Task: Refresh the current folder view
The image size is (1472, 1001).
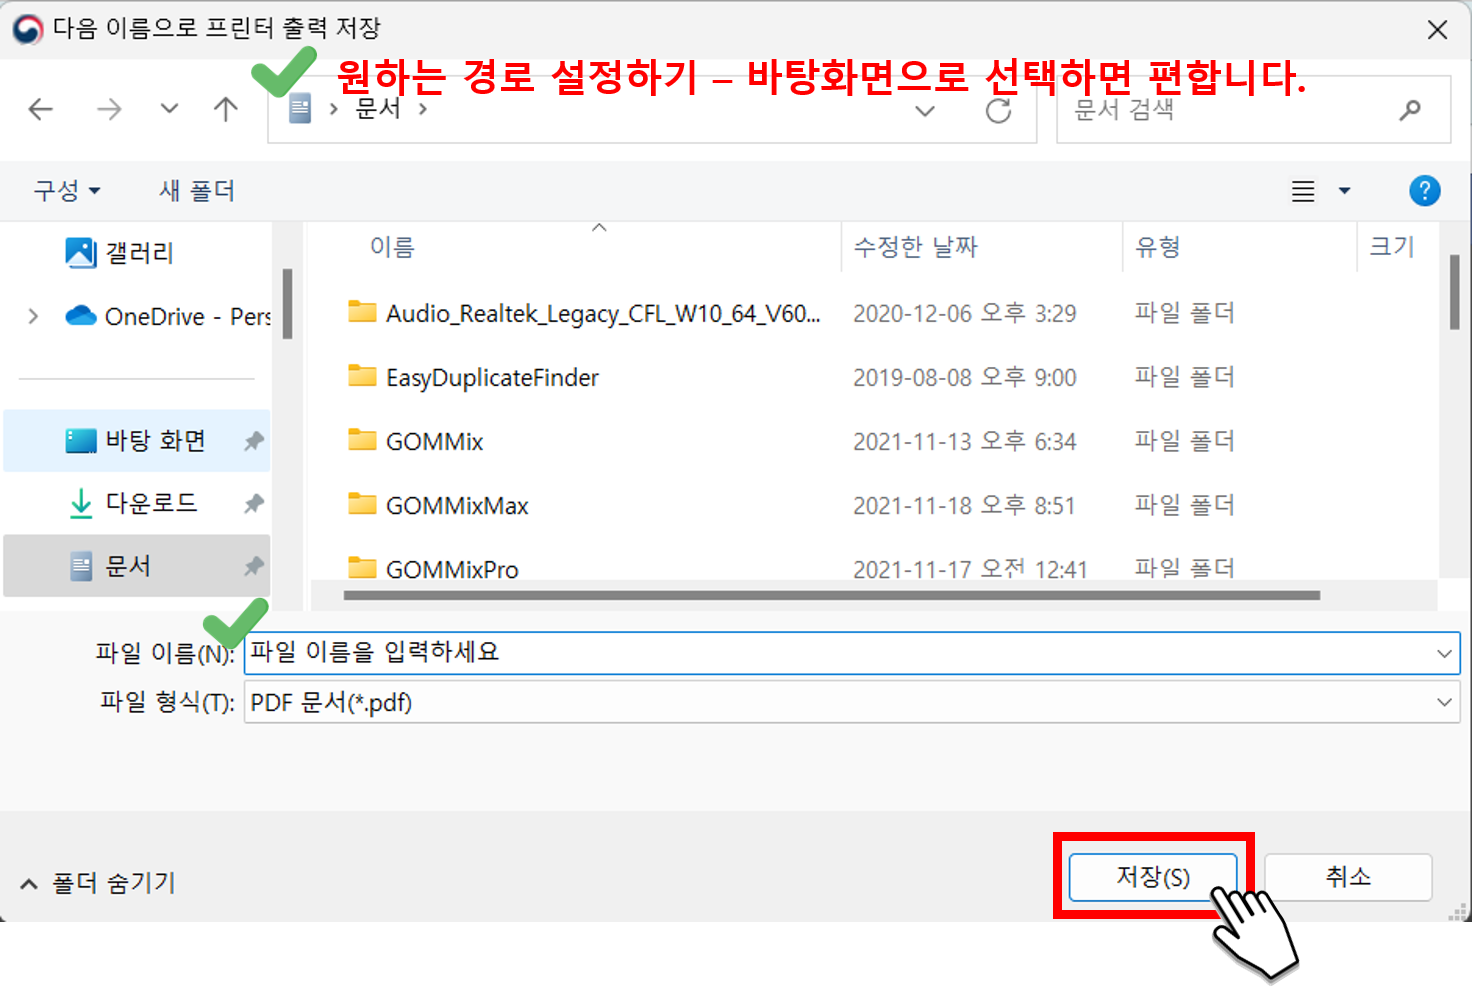Action: (x=998, y=111)
